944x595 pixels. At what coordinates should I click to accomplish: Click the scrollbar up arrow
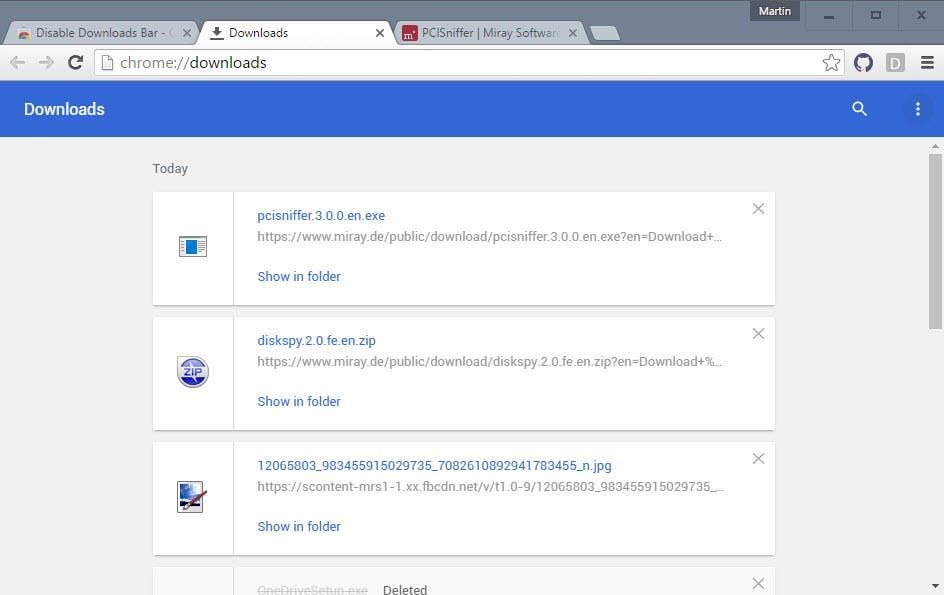coord(935,146)
